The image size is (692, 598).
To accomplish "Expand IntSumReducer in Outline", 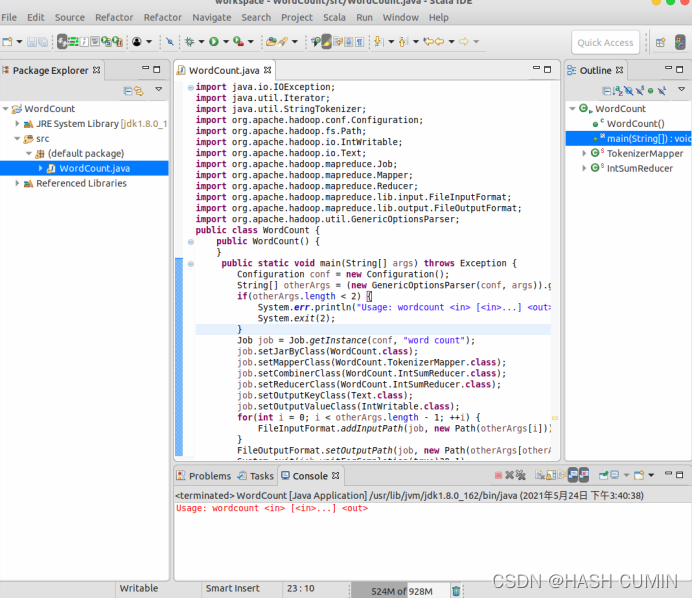I will [584, 168].
